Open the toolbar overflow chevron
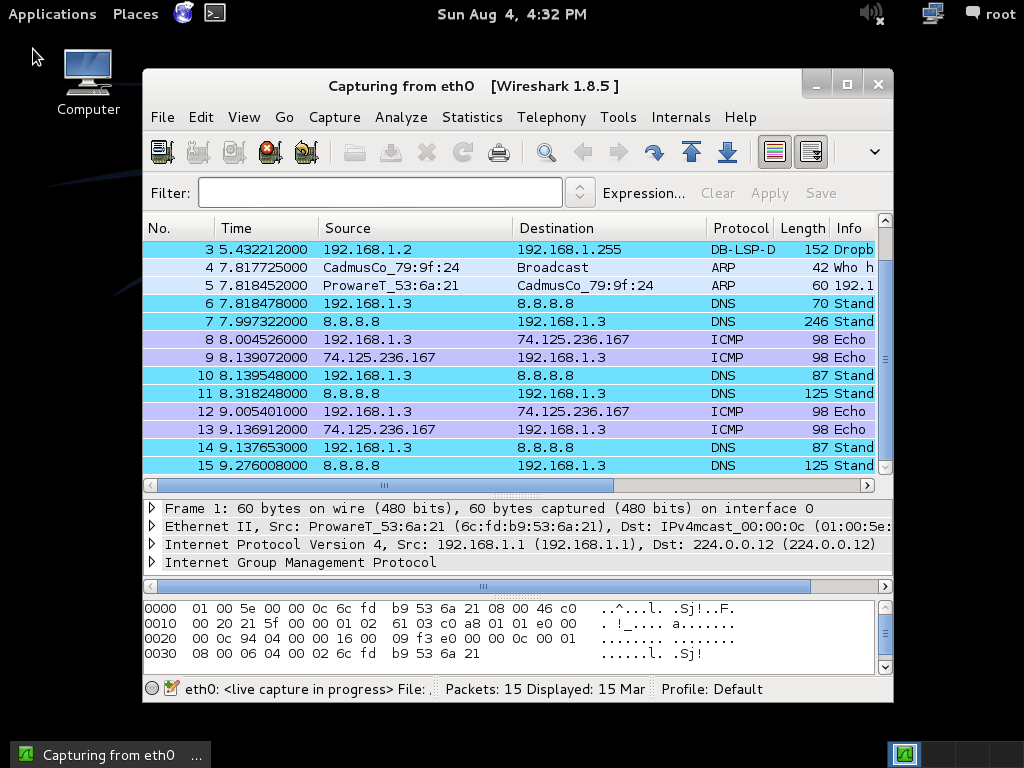1024x768 pixels. click(x=874, y=152)
